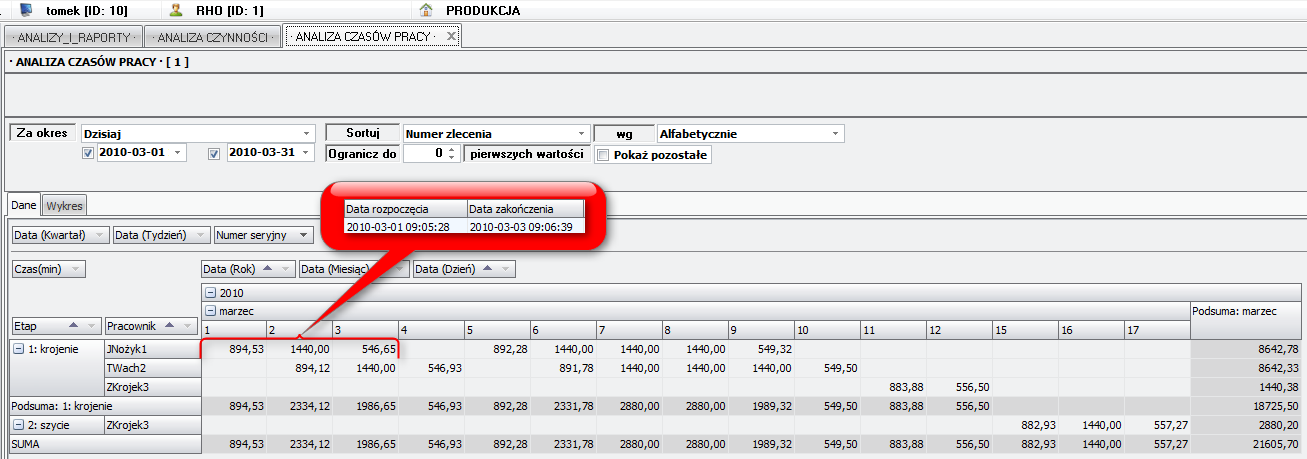Click the Ogranicz do label
The height and width of the screenshot is (459, 1307).
362,154
